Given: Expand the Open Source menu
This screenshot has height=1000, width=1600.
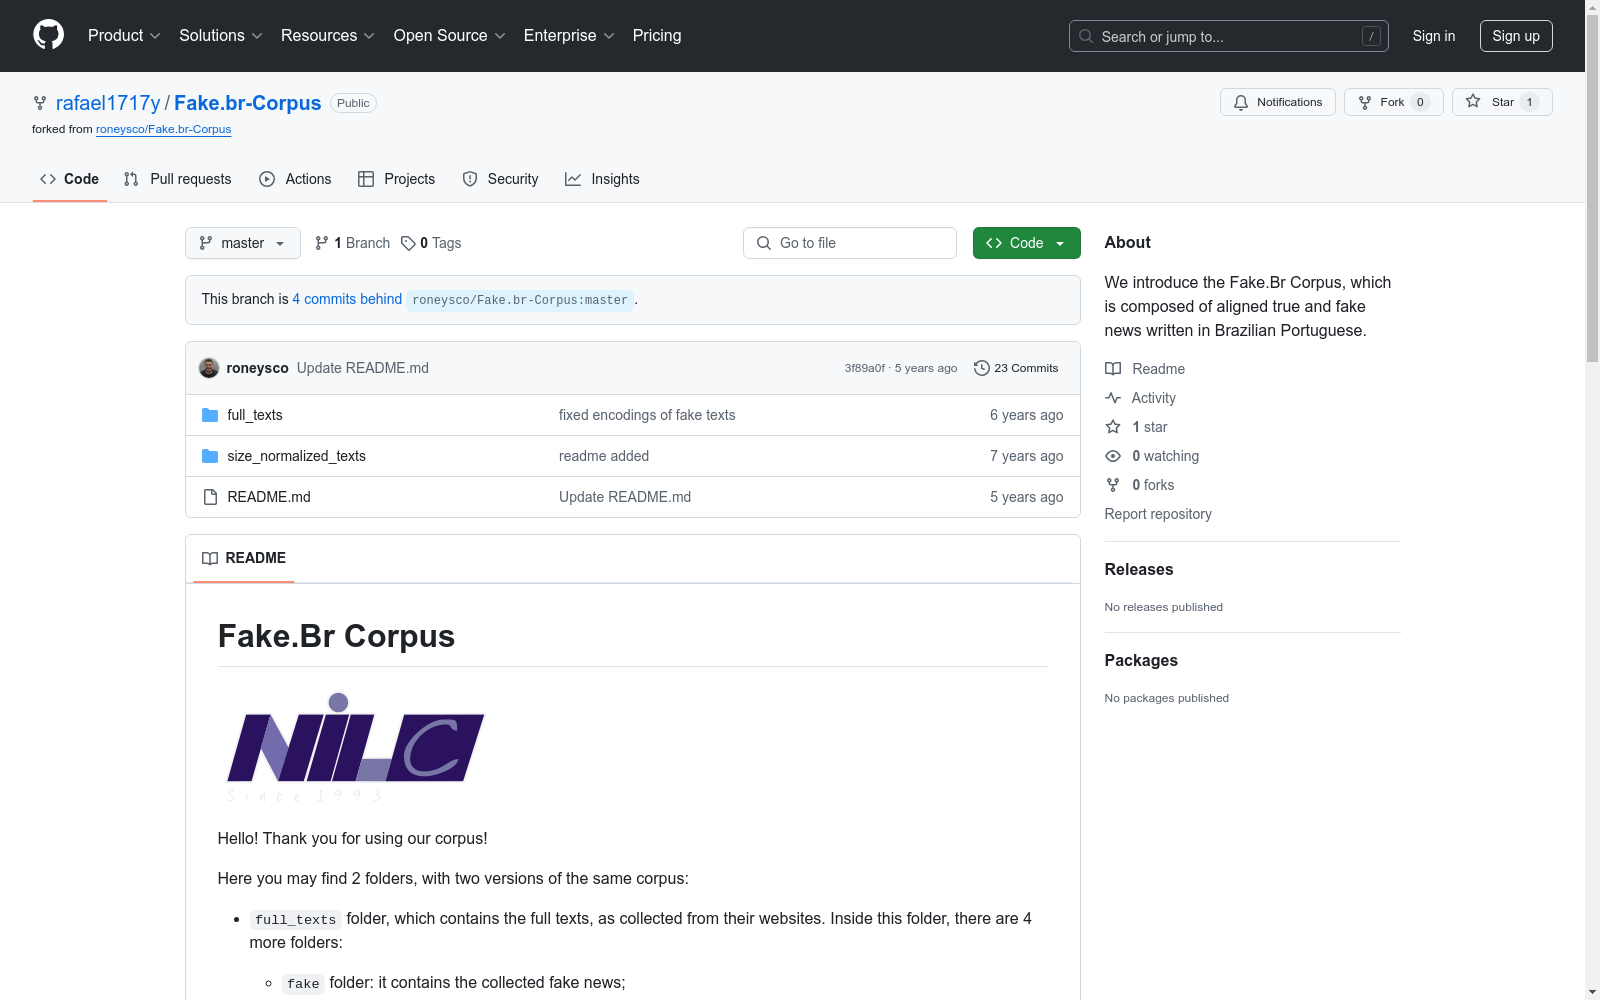Looking at the screenshot, I should pos(450,35).
